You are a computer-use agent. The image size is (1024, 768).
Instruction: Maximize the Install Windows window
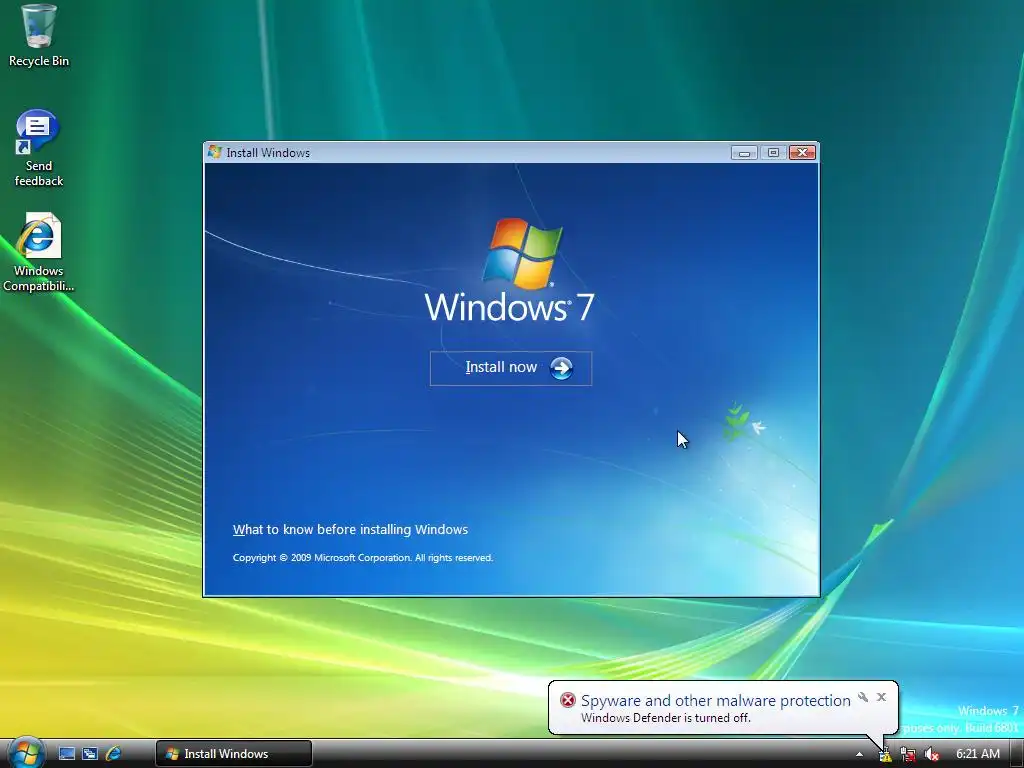coord(773,153)
